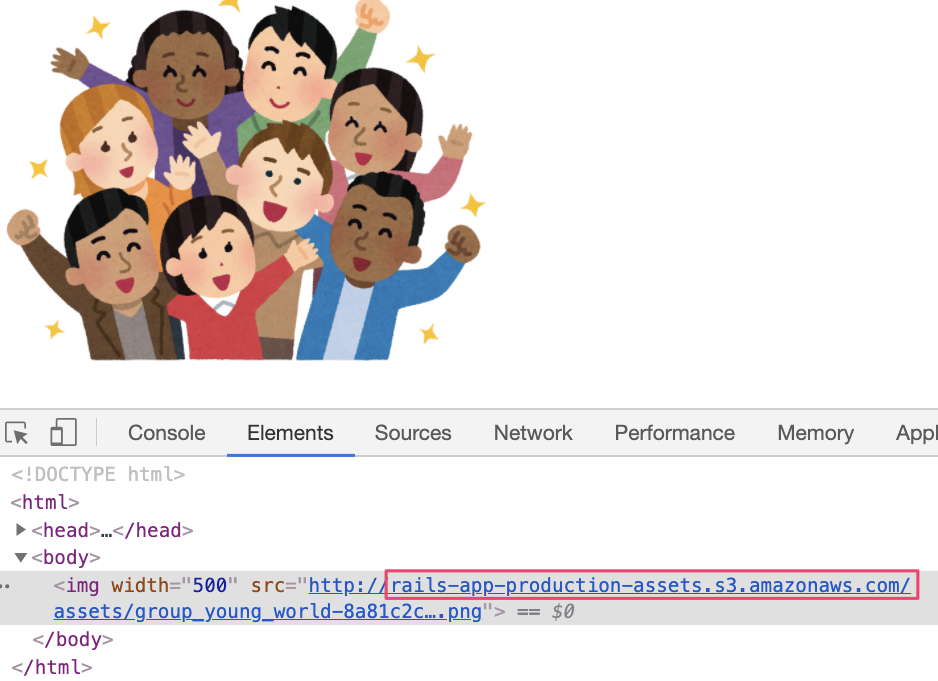Click the group_young_world png filename link
The image size is (938, 681).
[x=268, y=612]
